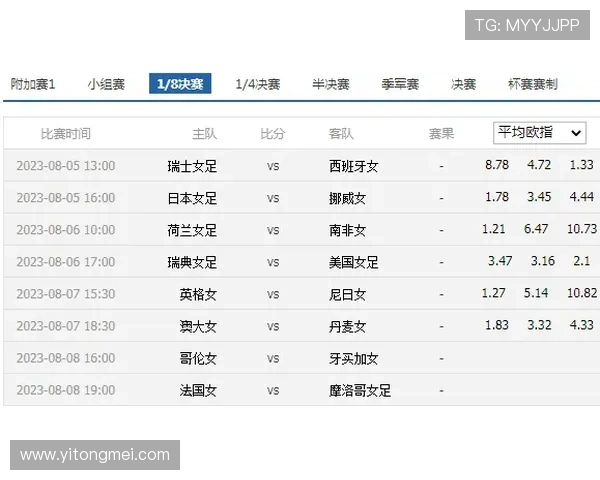Open away team 南非女
Image resolution: width=600 pixels, height=480 pixels.
[x=347, y=230]
